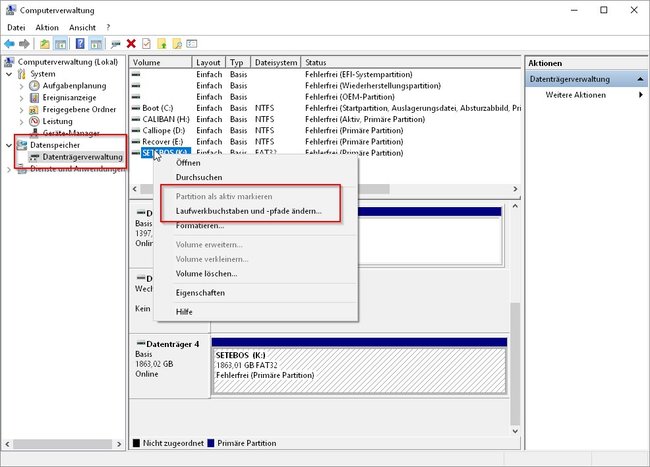The width and height of the screenshot is (650, 467).
Task: Click the red X delete toolbar icon
Action: point(131,44)
